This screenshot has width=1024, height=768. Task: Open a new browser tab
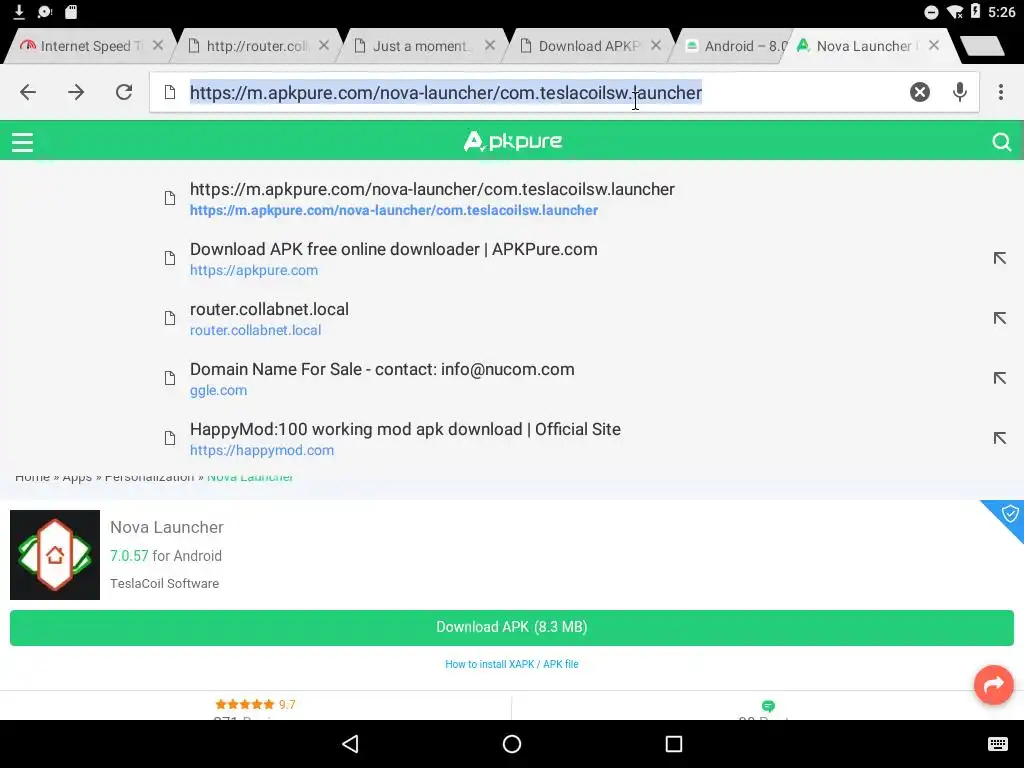click(x=982, y=46)
